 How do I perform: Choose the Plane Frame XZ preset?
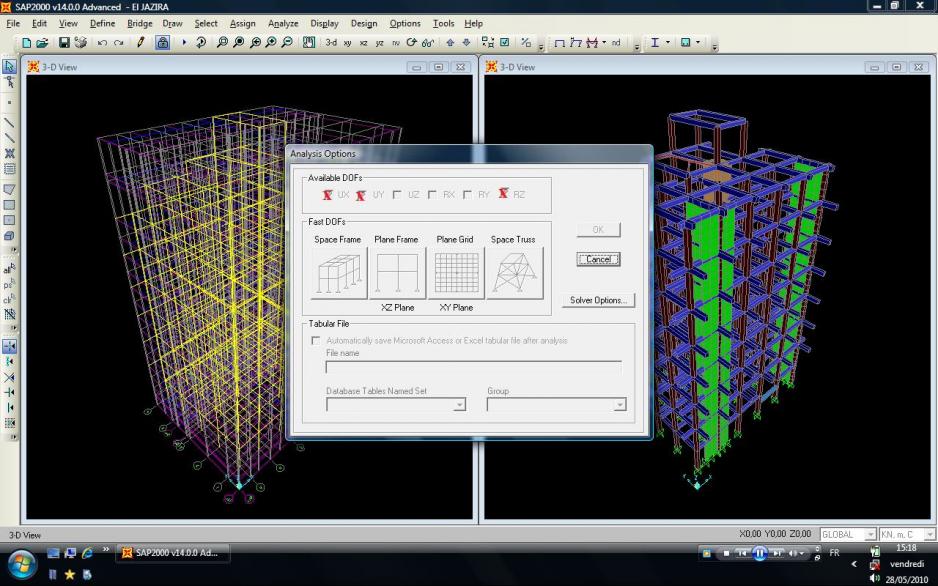(397, 273)
